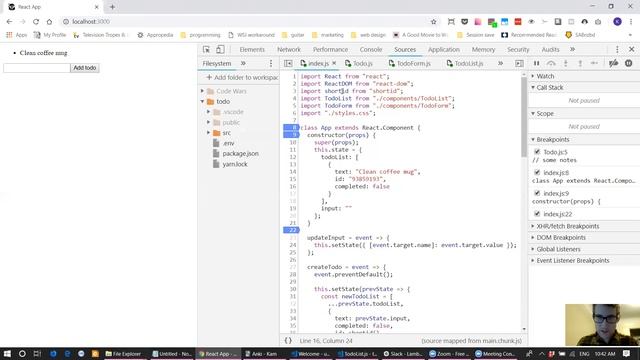Open the programming bookmarks folder
The image size is (640, 360).
pyautogui.click(x=200, y=35)
